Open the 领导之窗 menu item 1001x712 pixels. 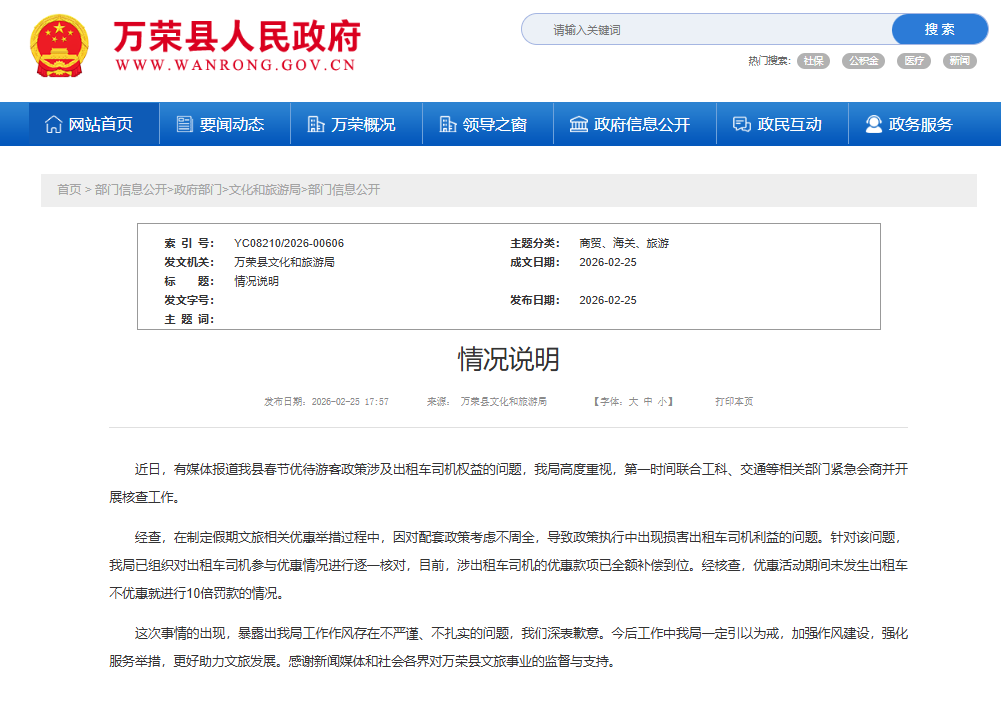pyautogui.click(x=488, y=124)
